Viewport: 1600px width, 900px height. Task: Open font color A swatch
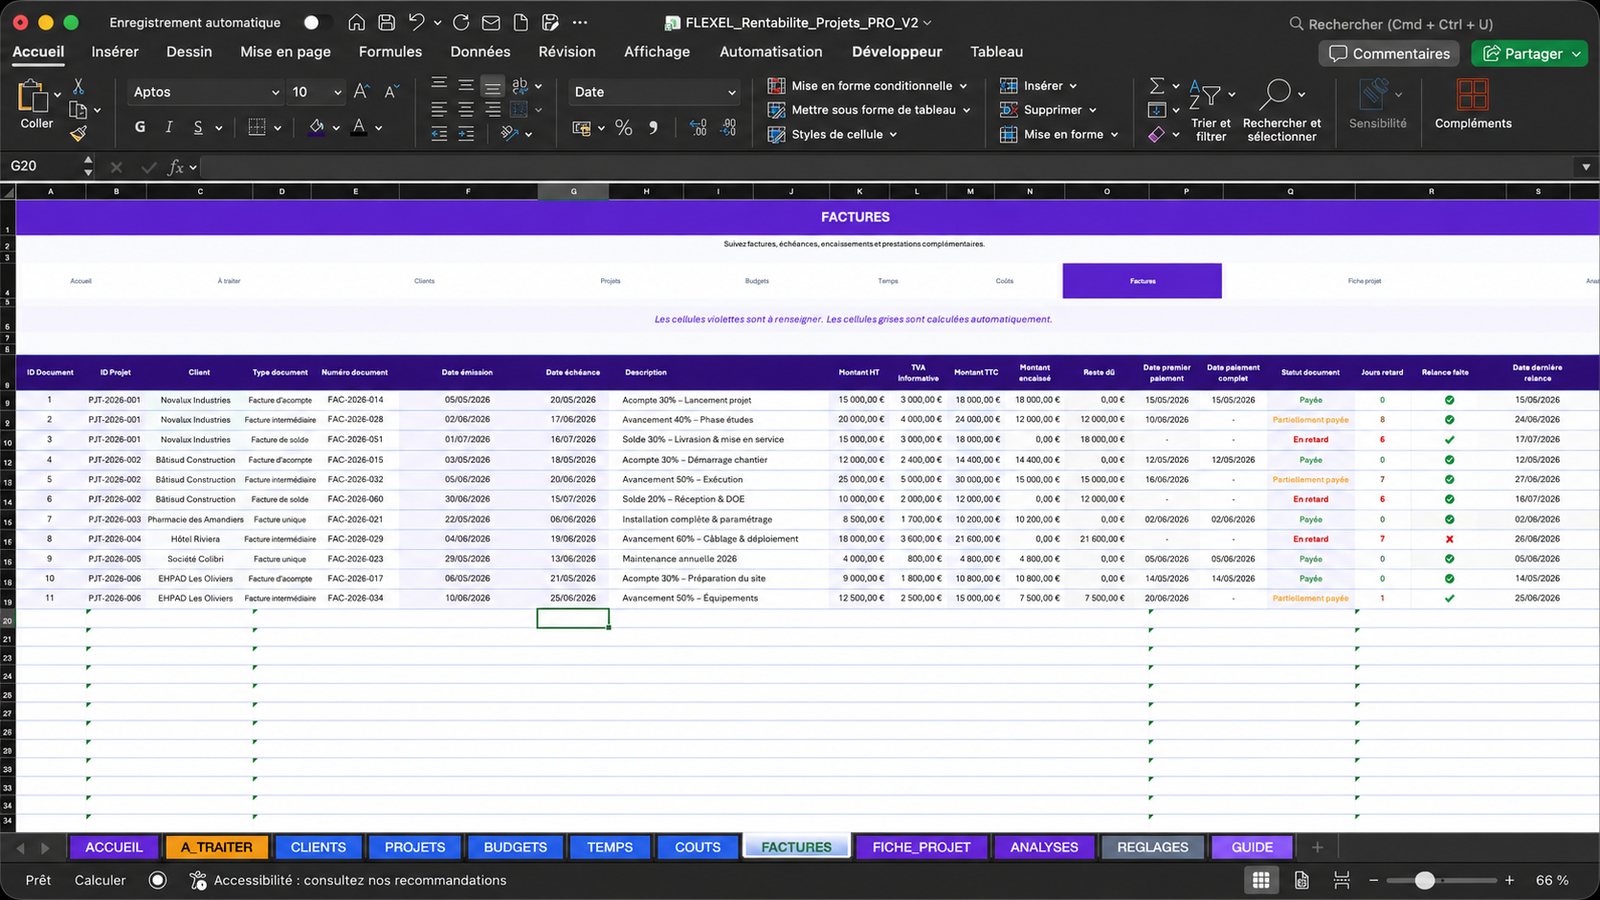359,127
